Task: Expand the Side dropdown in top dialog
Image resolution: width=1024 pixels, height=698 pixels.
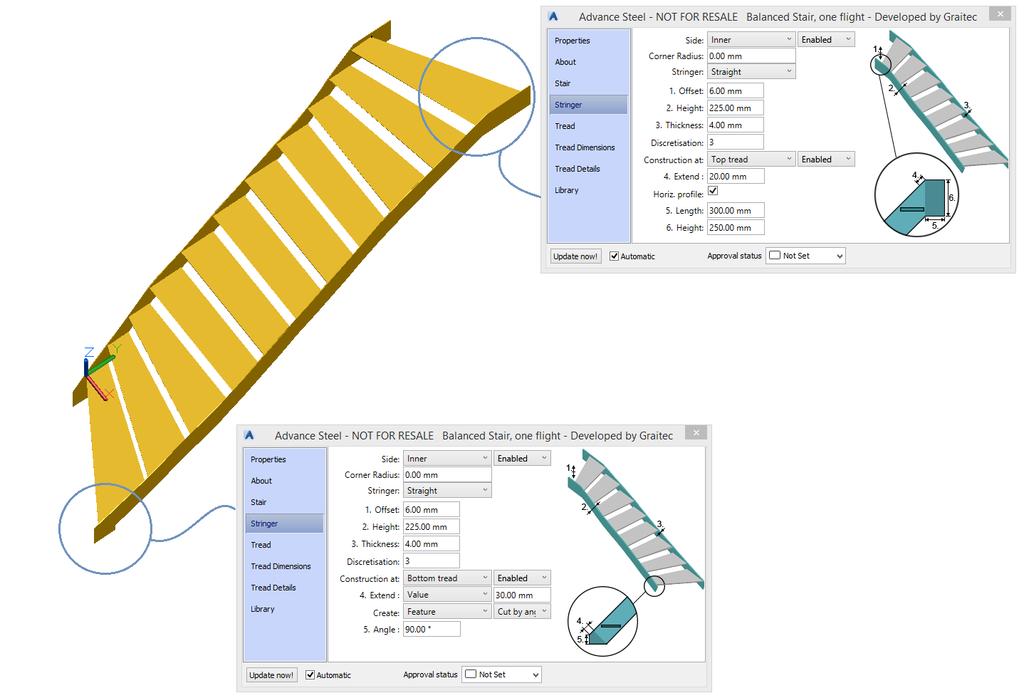Action: (751, 40)
